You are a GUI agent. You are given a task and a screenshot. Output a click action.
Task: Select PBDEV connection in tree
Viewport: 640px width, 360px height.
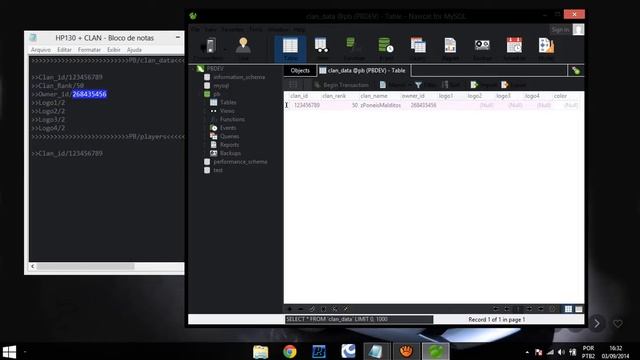click(211, 69)
